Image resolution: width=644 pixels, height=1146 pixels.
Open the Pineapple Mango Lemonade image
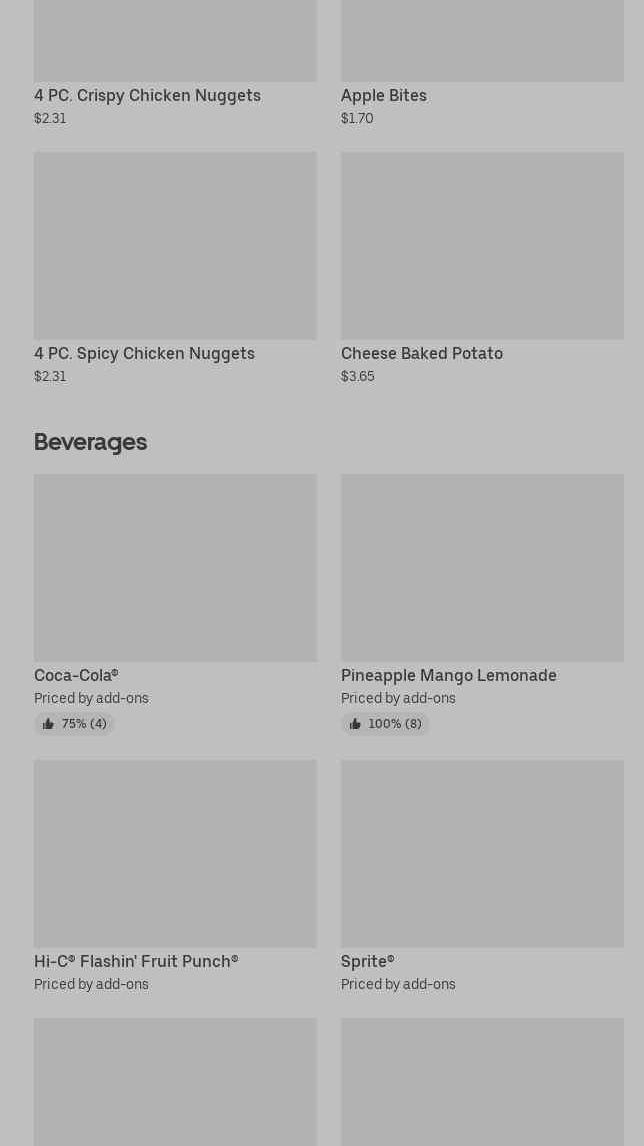482,567
